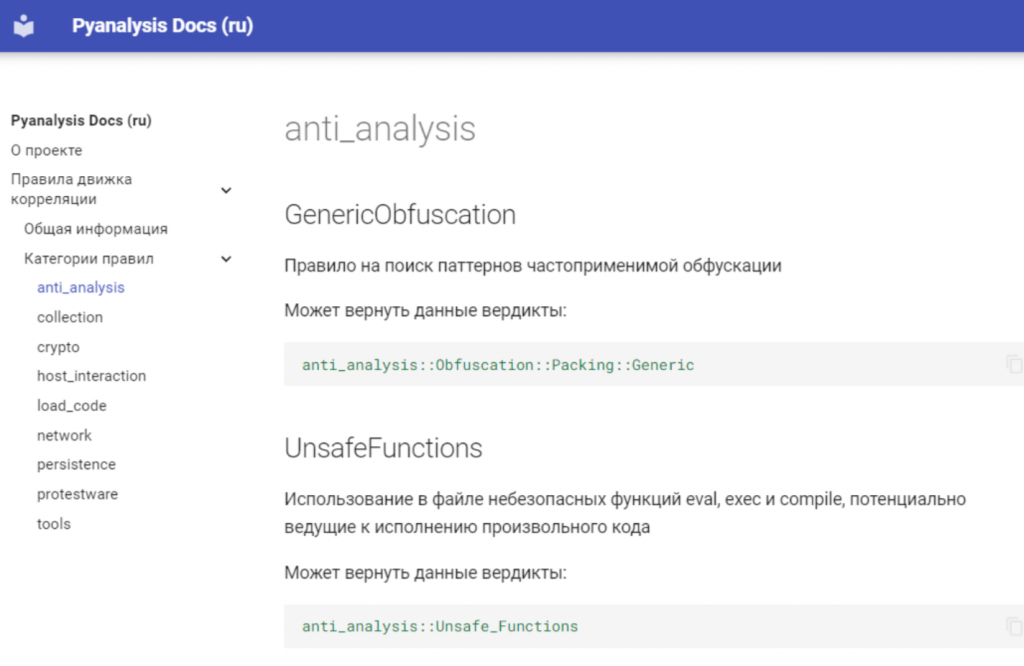Viewport: 1024px width, 666px height.
Task: Open the network category page
Action: tap(64, 436)
